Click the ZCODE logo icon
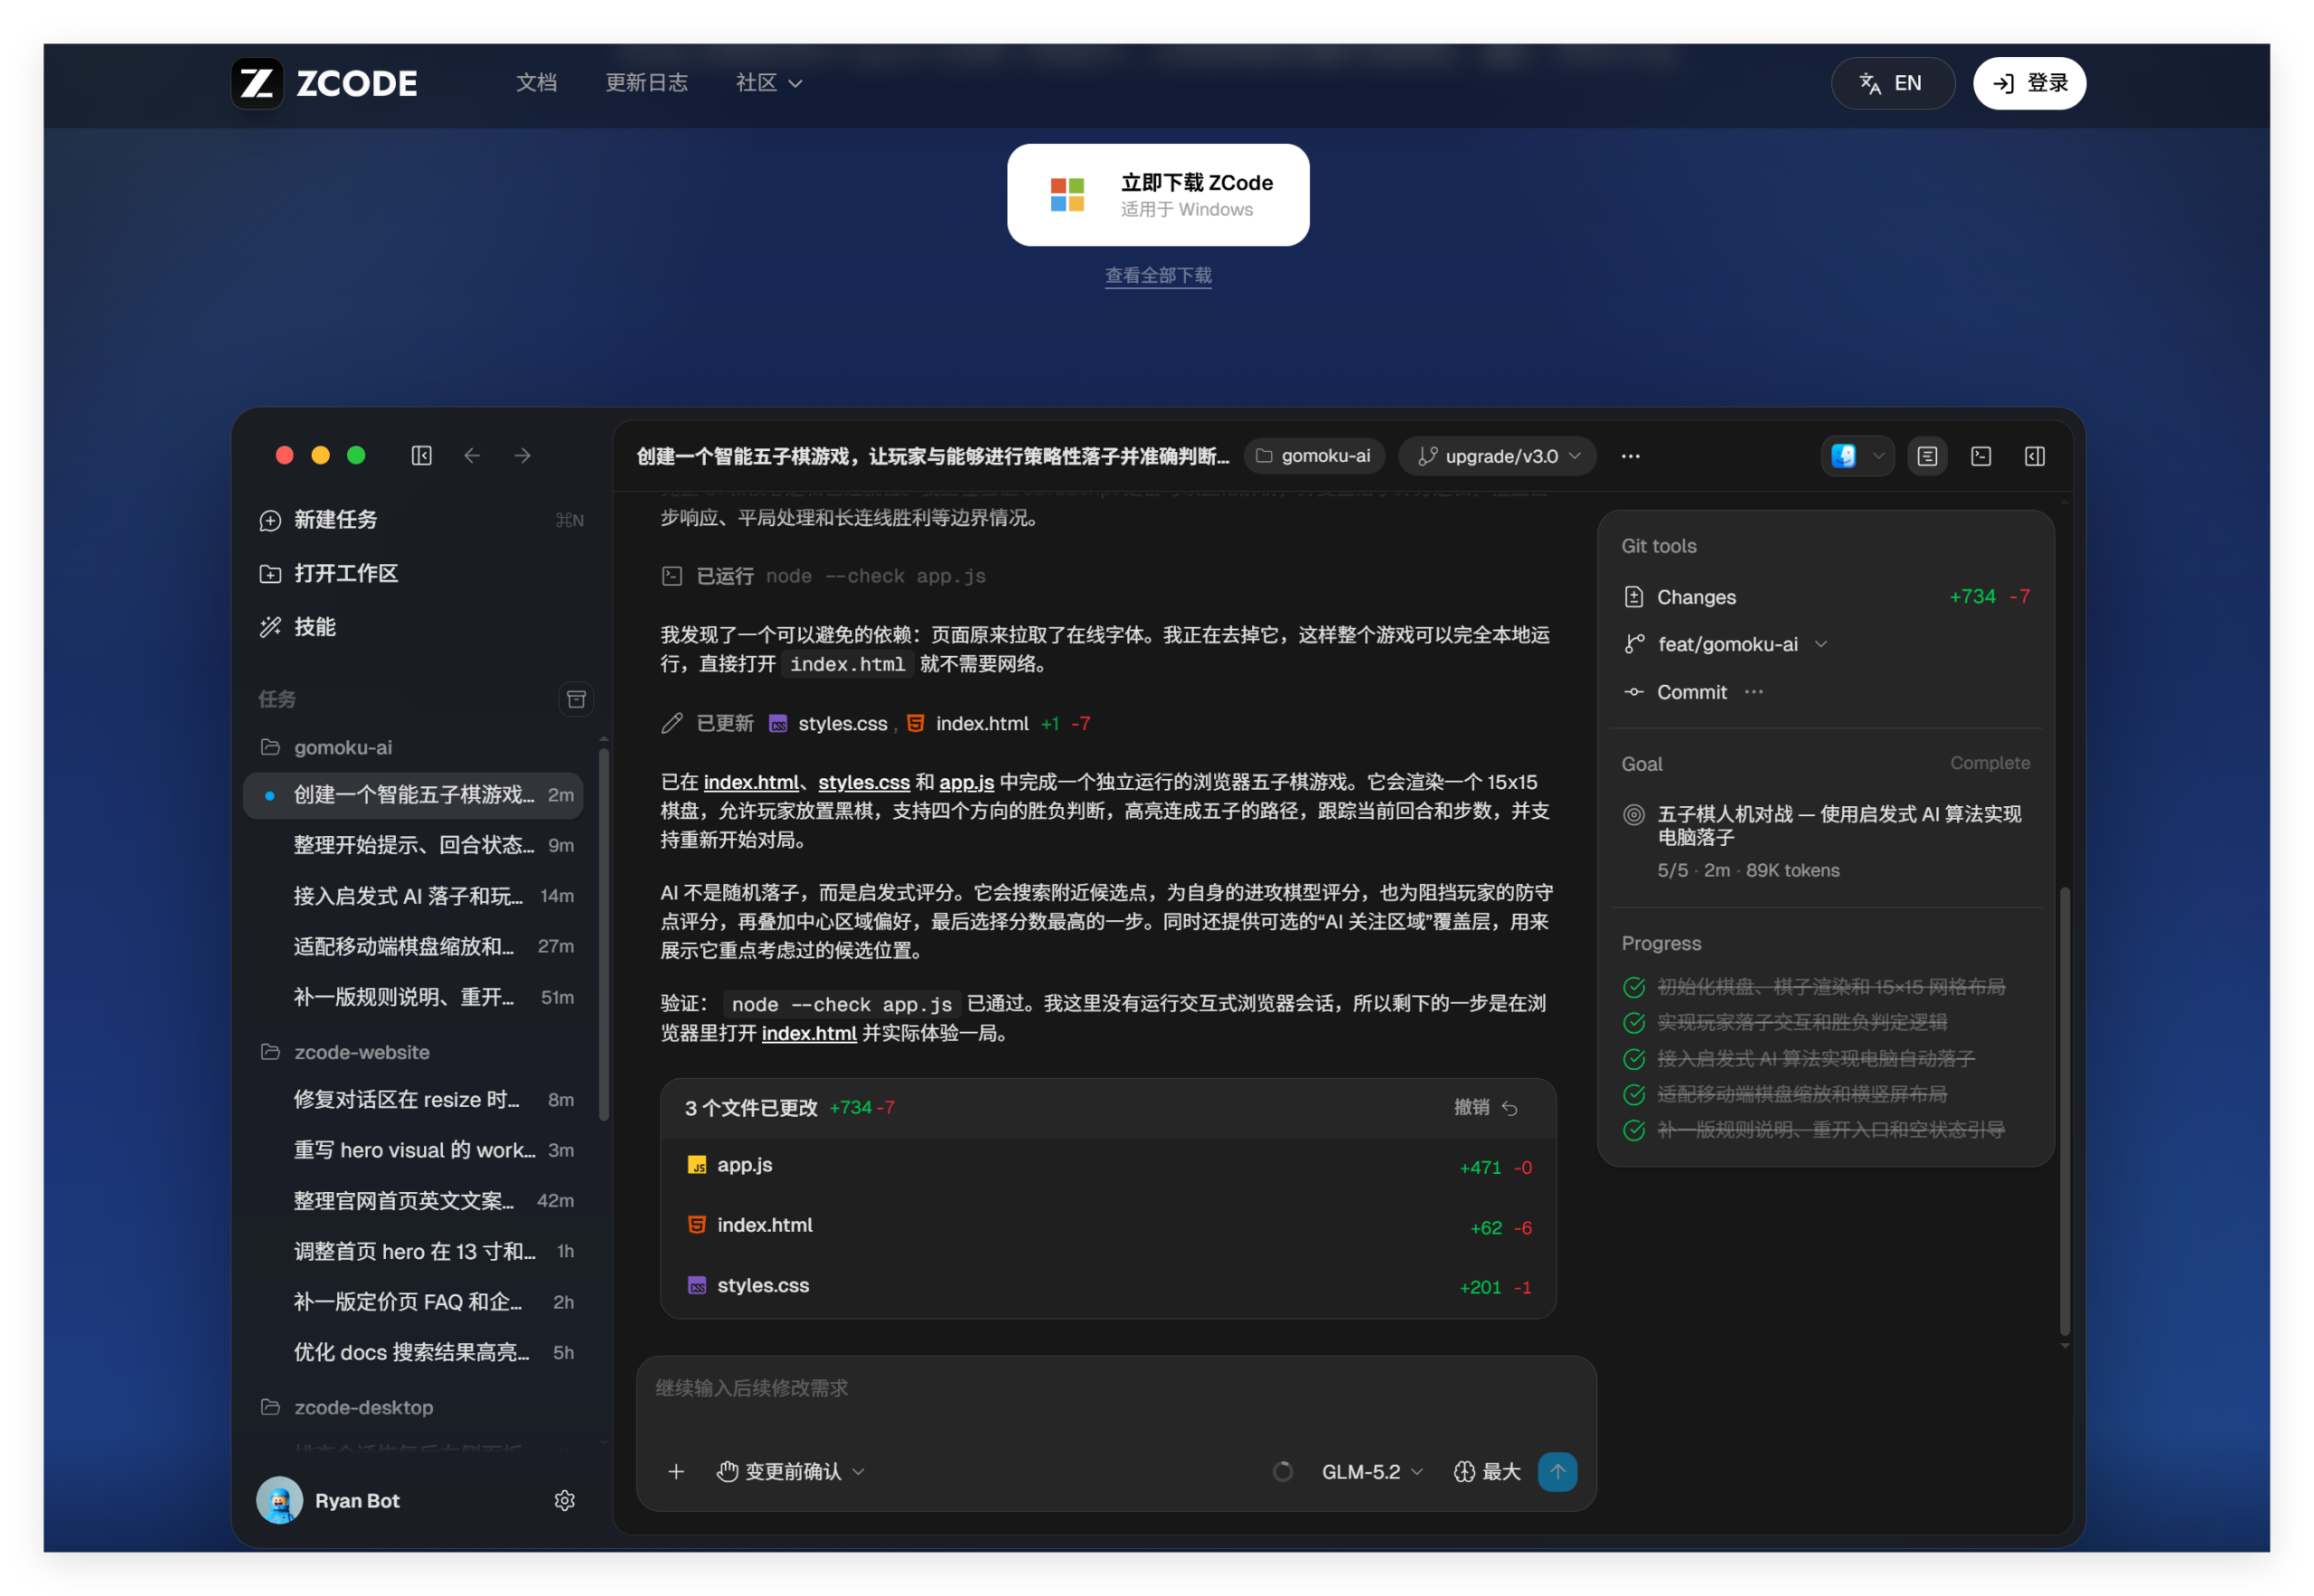This screenshot has height=1596, width=2314. click(257, 83)
